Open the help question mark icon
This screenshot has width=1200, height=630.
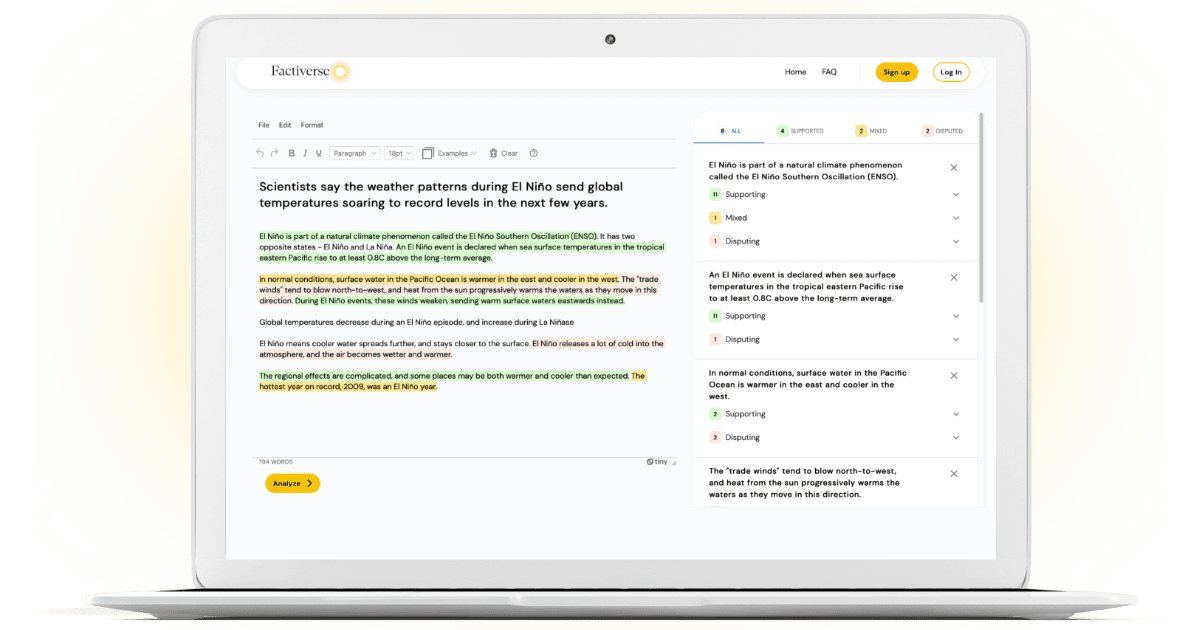click(x=533, y=153)
